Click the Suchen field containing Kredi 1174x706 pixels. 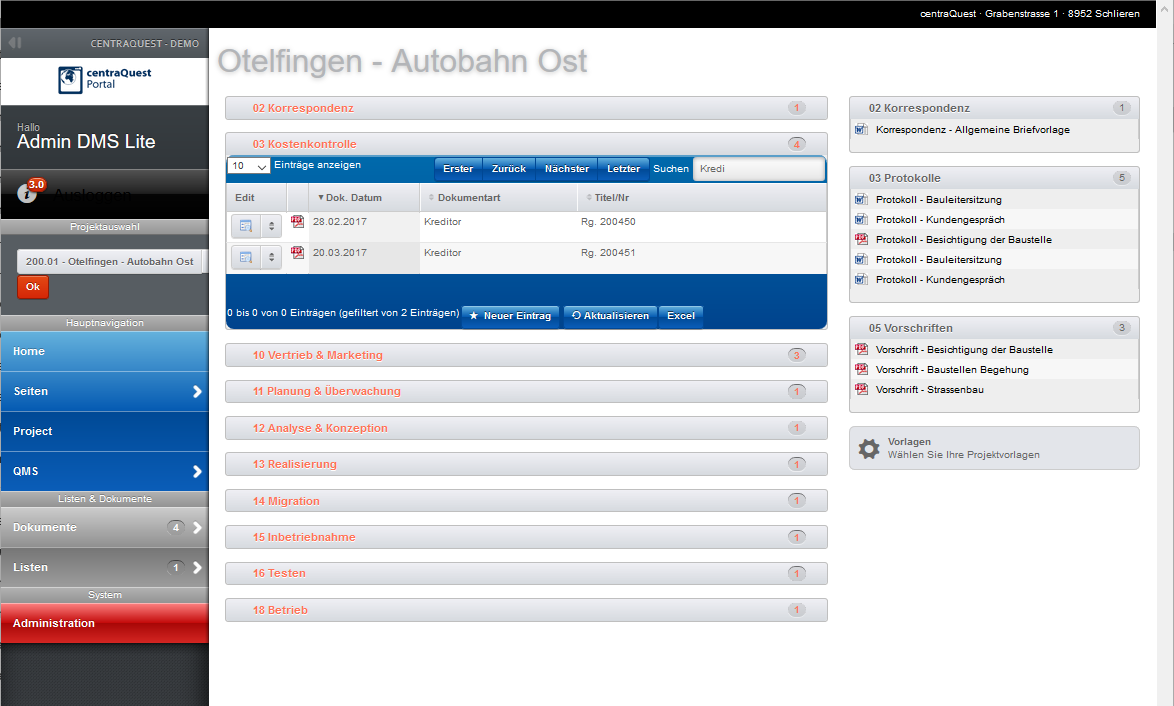pyautogui.click(x=758, y=169)
